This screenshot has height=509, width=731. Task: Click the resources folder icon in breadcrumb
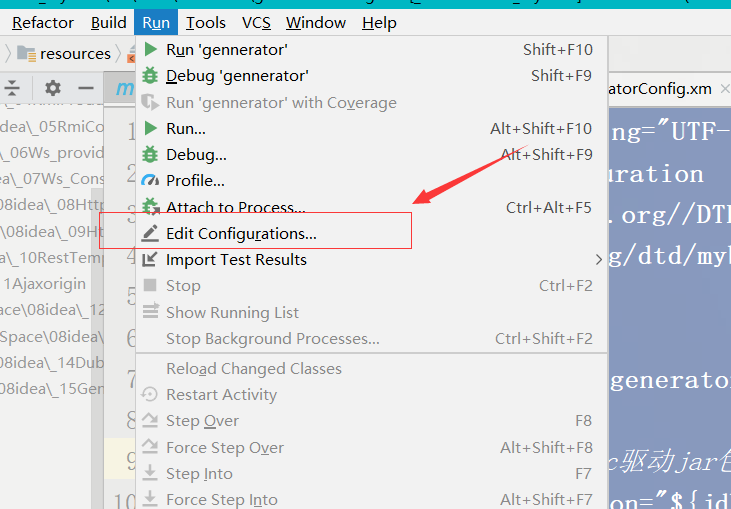(x=27, y=54)
